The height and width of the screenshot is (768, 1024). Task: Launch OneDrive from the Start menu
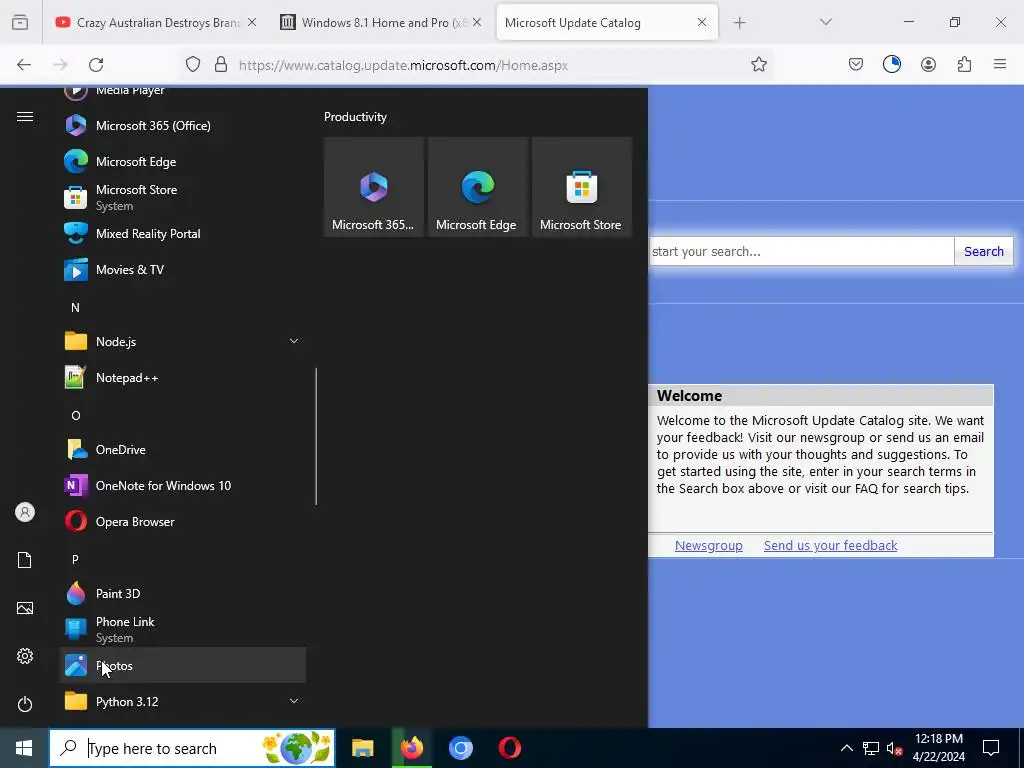pyautogui.click(x=183, y=449)
